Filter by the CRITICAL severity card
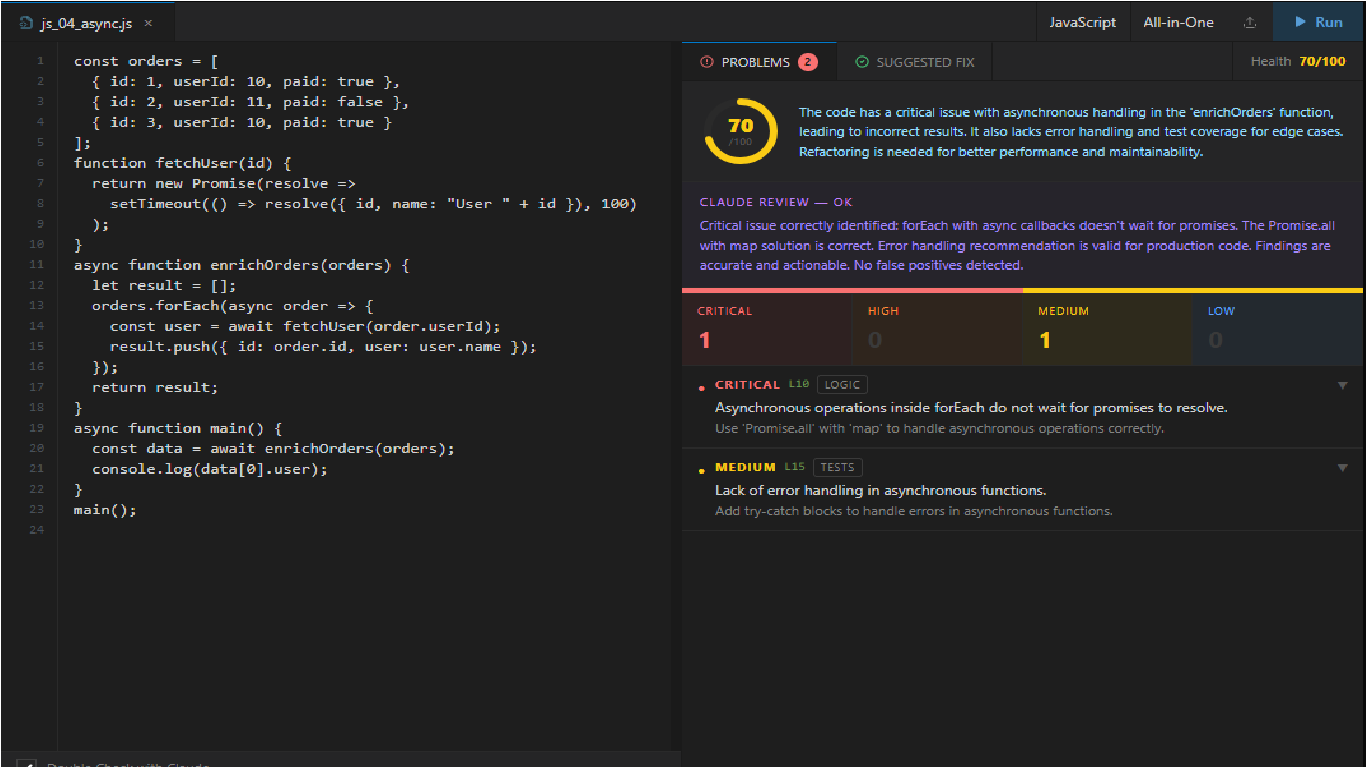This screenshot has width=1366, height=768. click(x=767, y=328)
